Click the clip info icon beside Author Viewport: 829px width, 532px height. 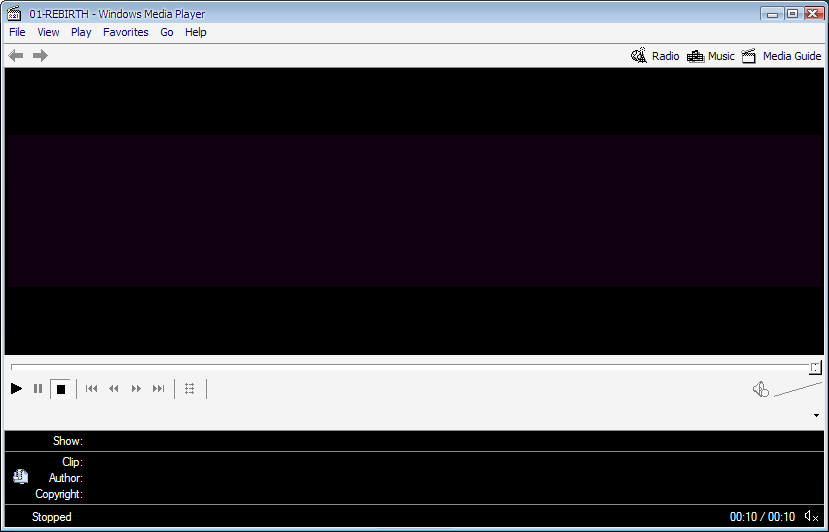pyautogui.click(x=21, y=477)
